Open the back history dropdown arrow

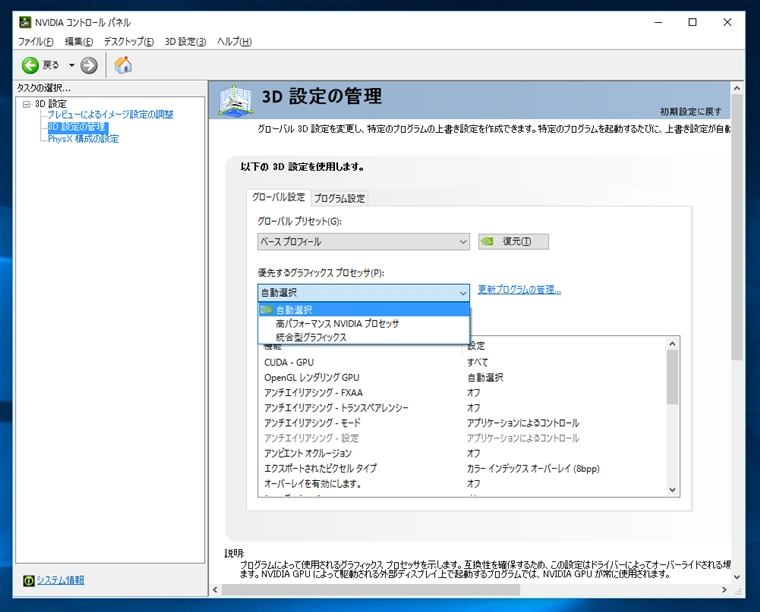coord(71,65)
